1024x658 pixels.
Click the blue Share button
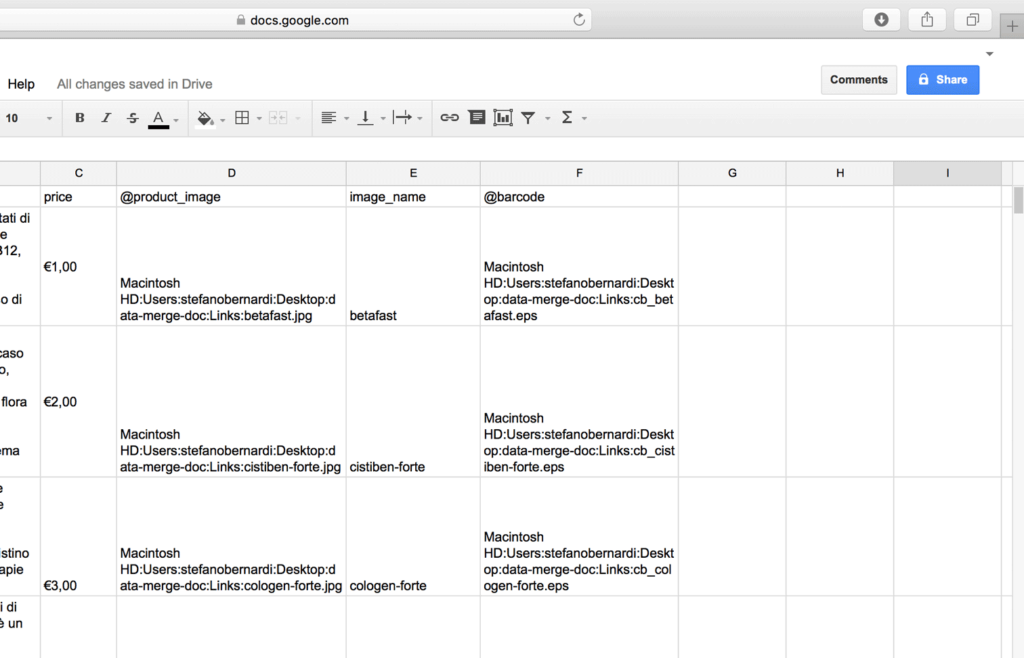click(x=942, y=80)
